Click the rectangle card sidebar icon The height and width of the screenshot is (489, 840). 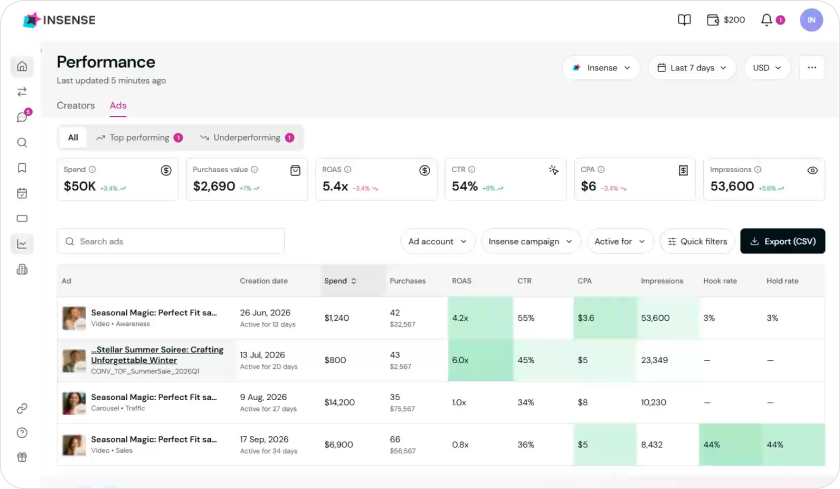coord(22,219)
